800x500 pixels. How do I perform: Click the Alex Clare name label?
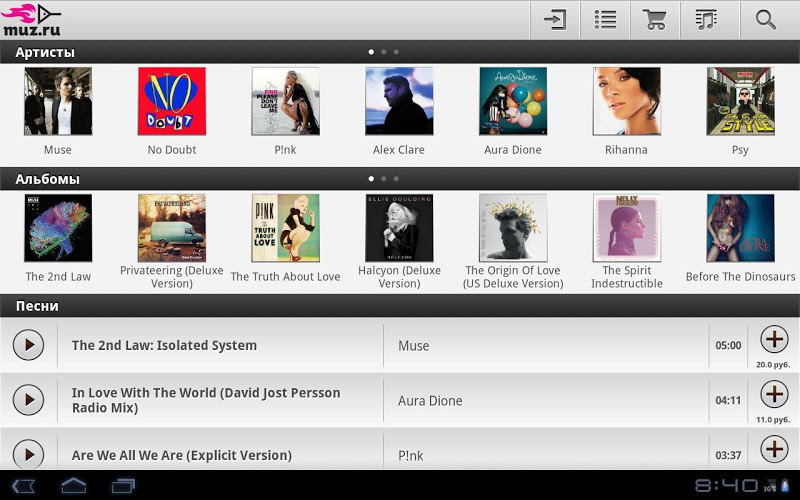pyautogui.click(x=398, y=150)
